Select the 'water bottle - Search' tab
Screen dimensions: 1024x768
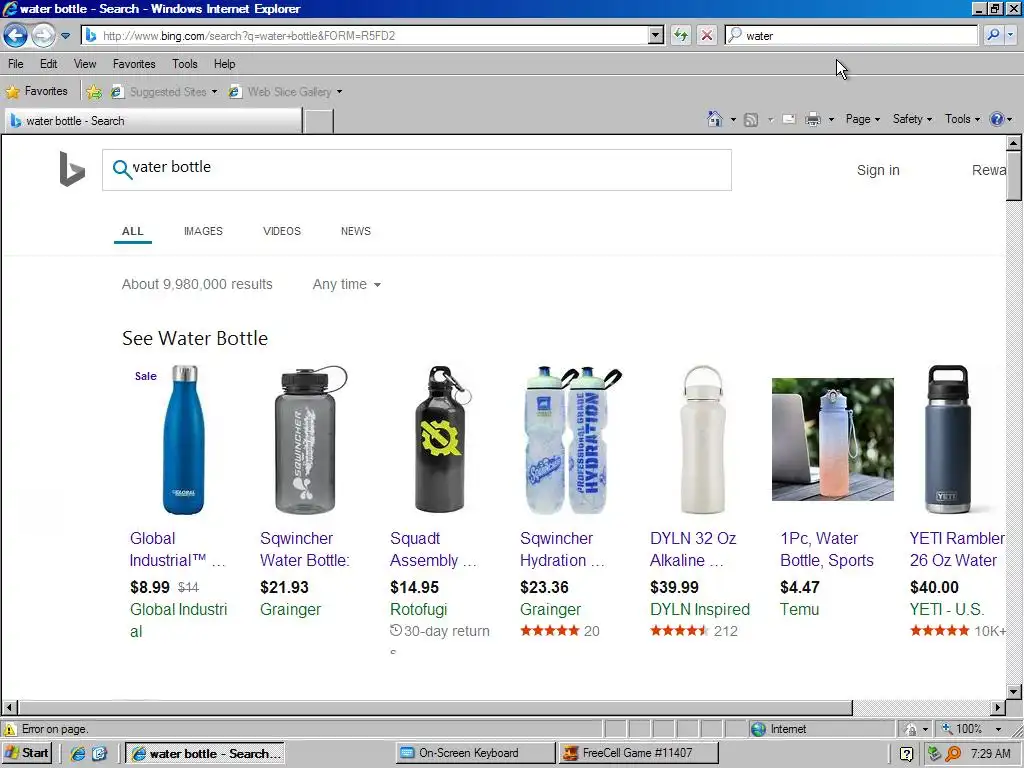pos(153,121)
